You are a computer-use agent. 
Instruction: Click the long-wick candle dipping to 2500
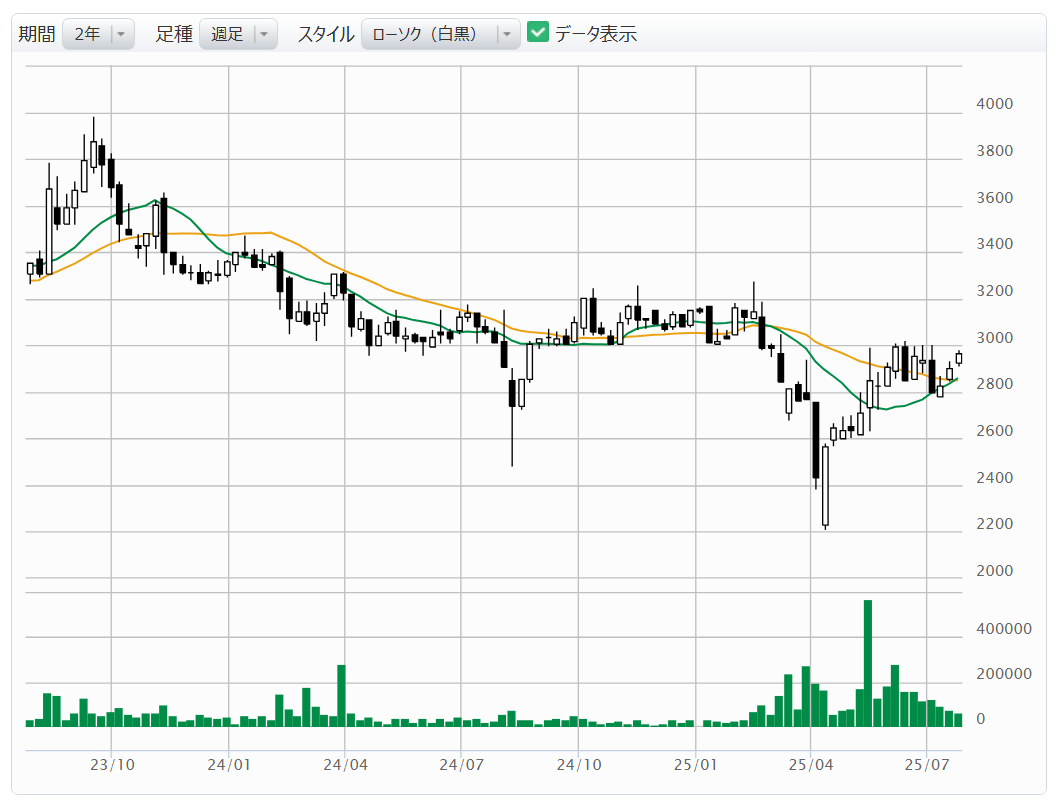[512, 417]
